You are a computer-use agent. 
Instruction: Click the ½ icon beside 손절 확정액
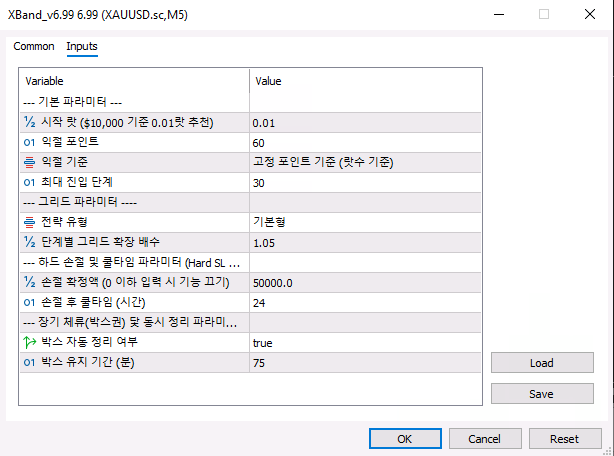point(30,282)
